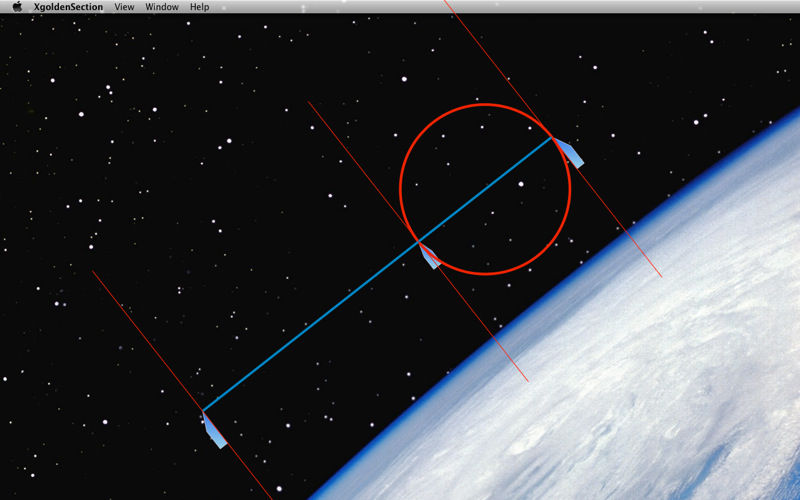Viewport: 800px width, 500px height.
Task: Click the blue handle at the line's lower-left end
Action: [x=214, y=430]
